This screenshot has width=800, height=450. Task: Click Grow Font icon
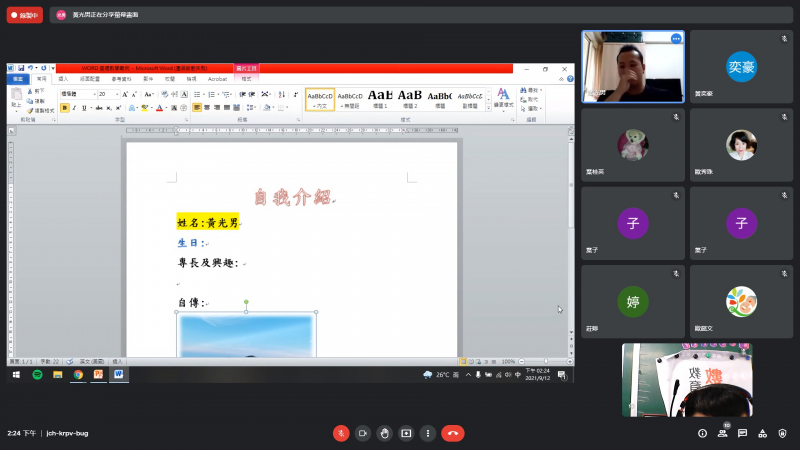(125, 94)
